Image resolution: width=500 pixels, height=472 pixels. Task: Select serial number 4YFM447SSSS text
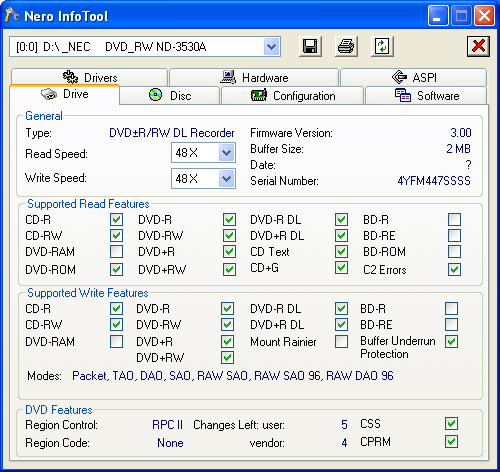point(434,181)
